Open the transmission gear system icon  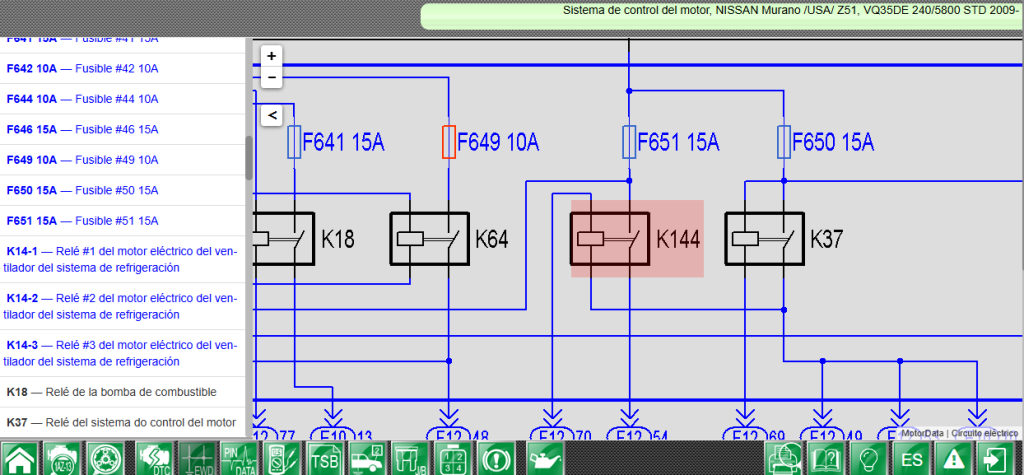click(x=106, y=459)
